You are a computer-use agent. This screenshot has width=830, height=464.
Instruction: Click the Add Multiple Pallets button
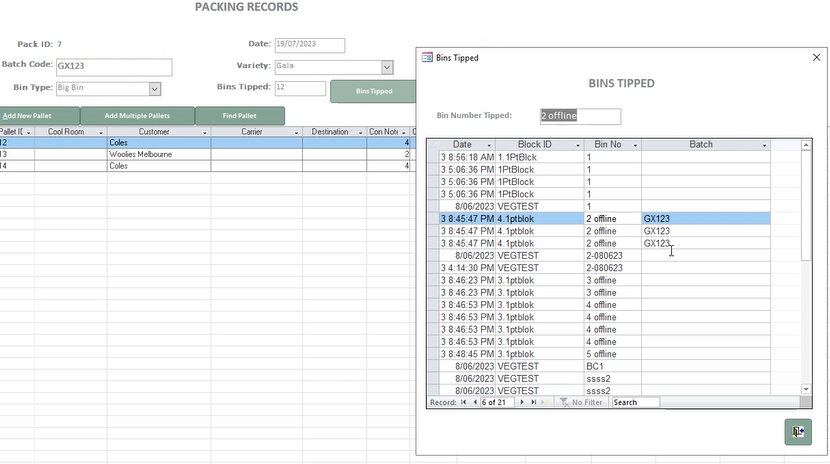pos(137,116)
